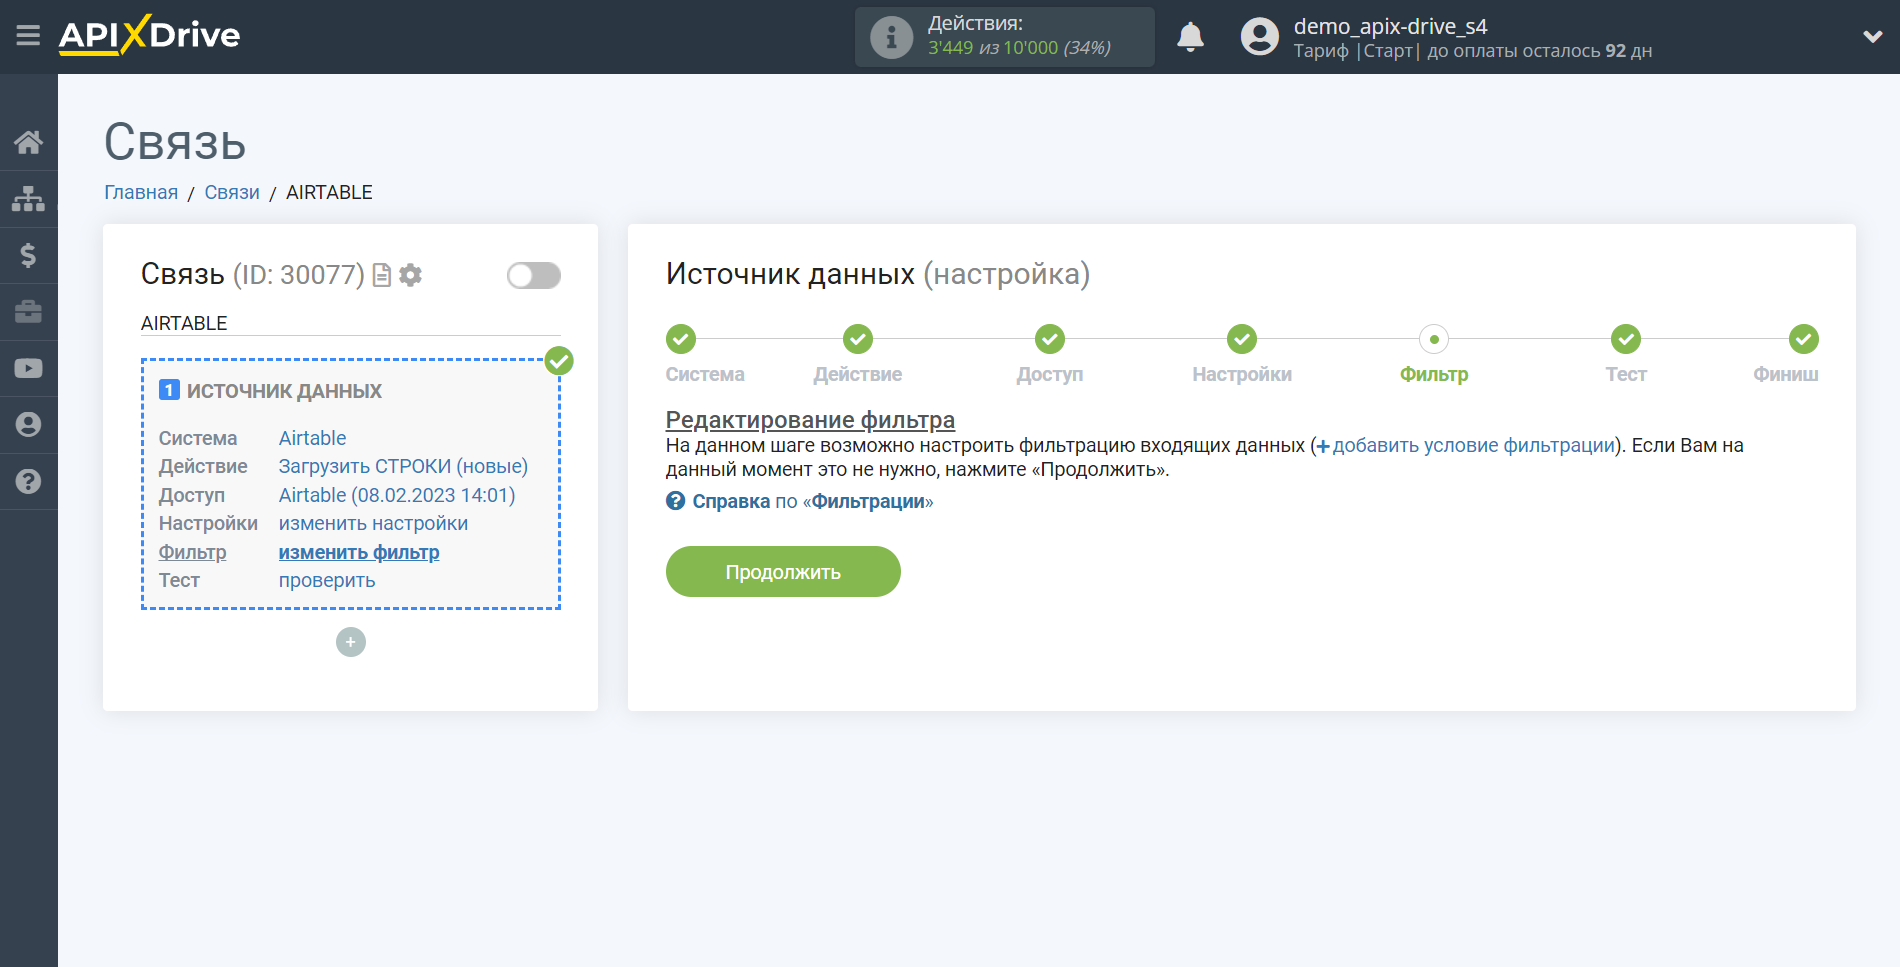Open profile icon in sidebar
The height and width of the screenshot is (967, 1900).
coord(28,425)
